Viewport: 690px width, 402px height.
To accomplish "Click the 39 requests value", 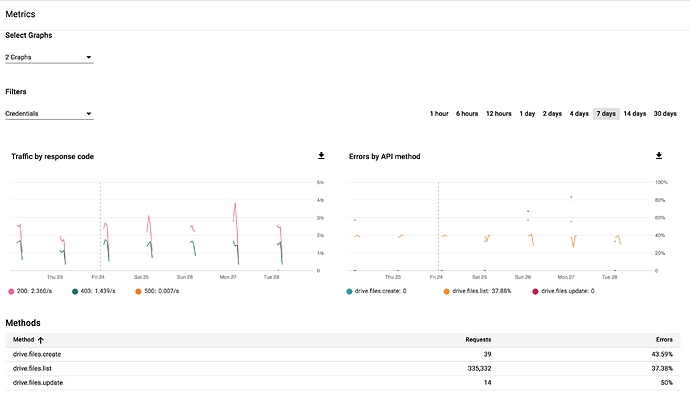I will click(487, 354).
